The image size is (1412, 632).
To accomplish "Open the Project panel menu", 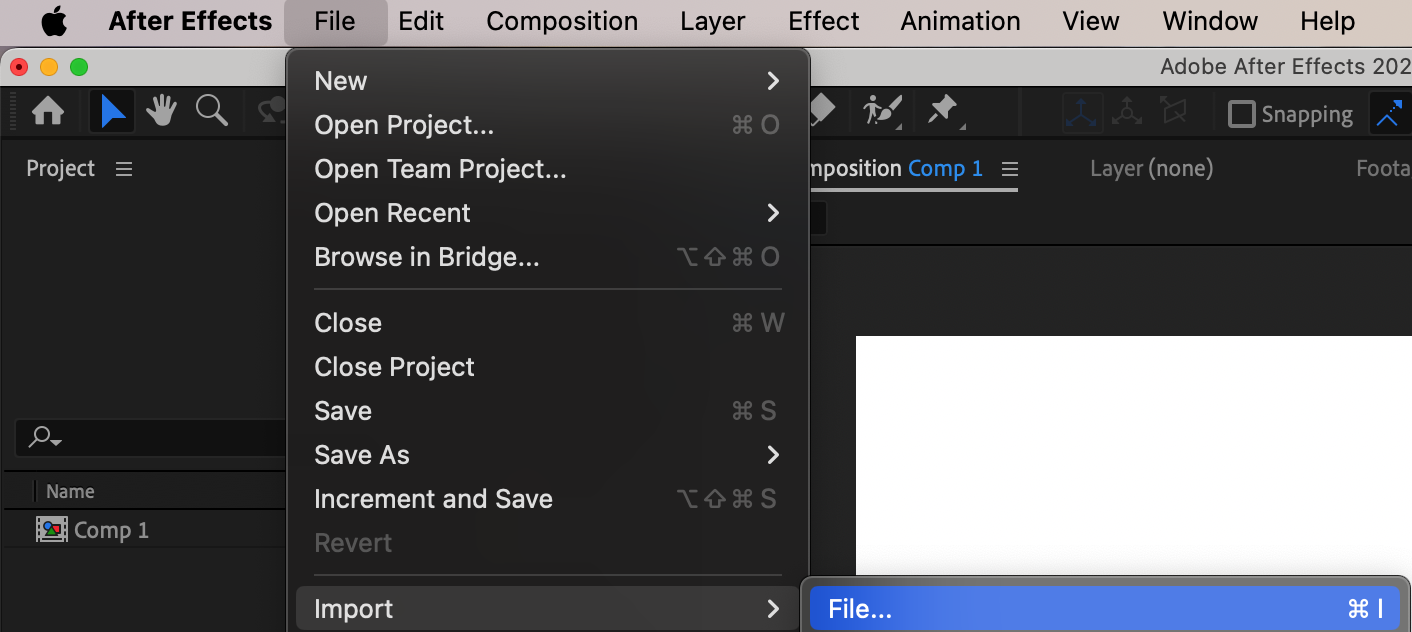I will tap(124, 169).
